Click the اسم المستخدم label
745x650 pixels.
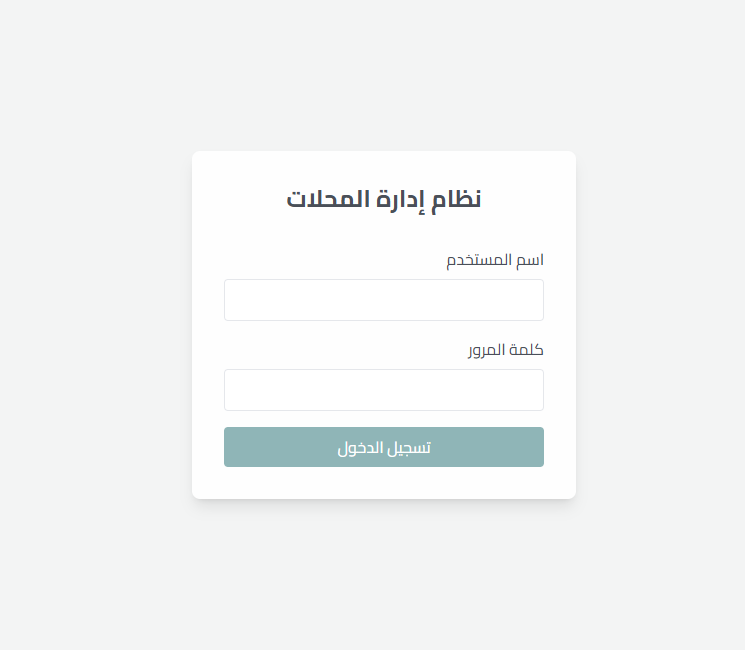[x=494, y=261]
